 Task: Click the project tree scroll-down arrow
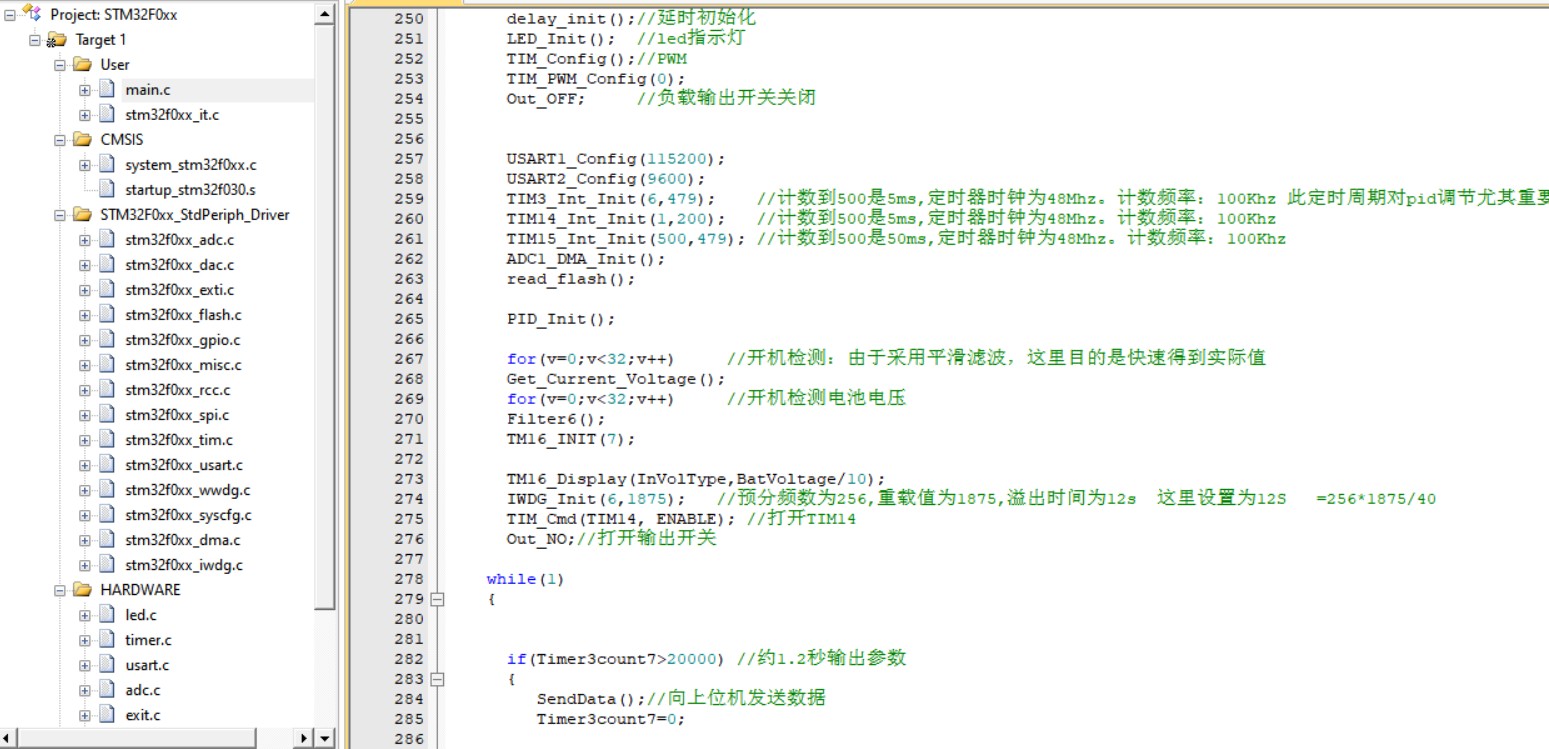[325, 738]
